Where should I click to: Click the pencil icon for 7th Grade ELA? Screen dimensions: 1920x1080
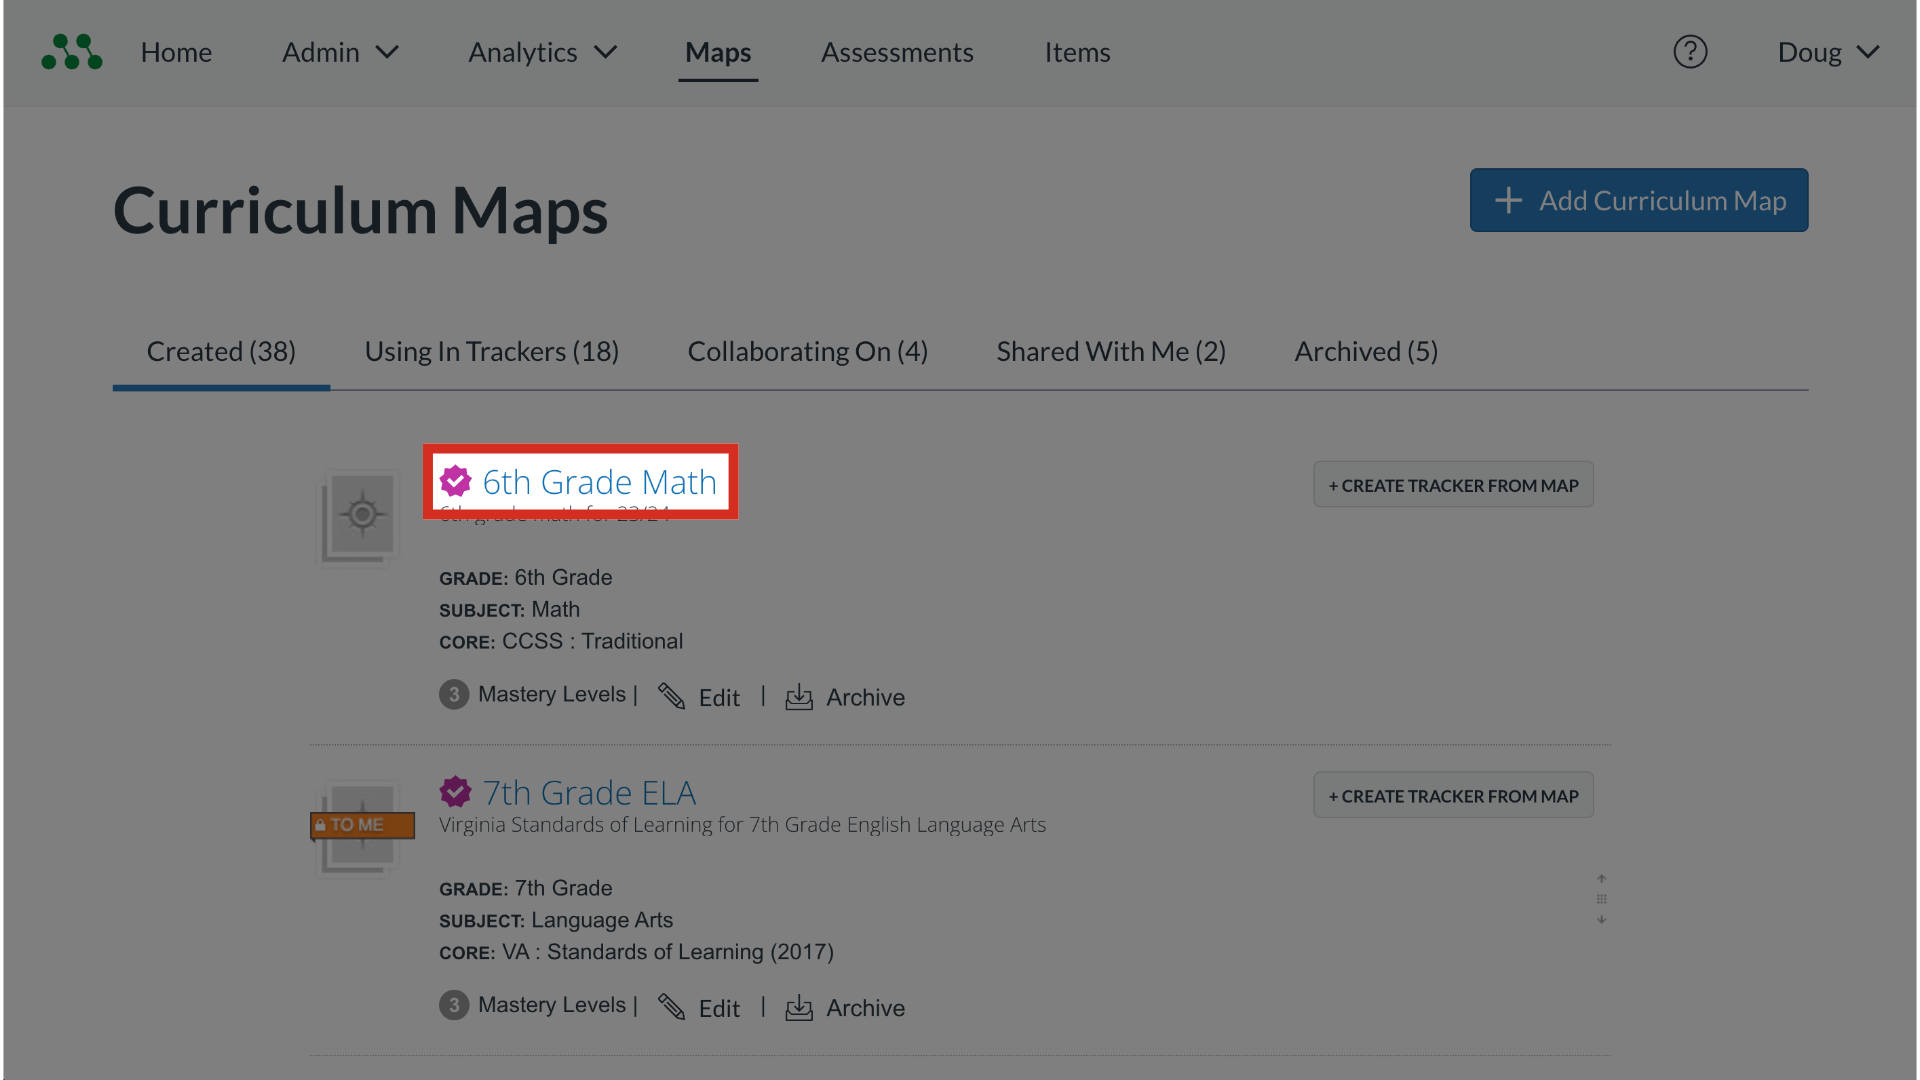pos(671,1007)
